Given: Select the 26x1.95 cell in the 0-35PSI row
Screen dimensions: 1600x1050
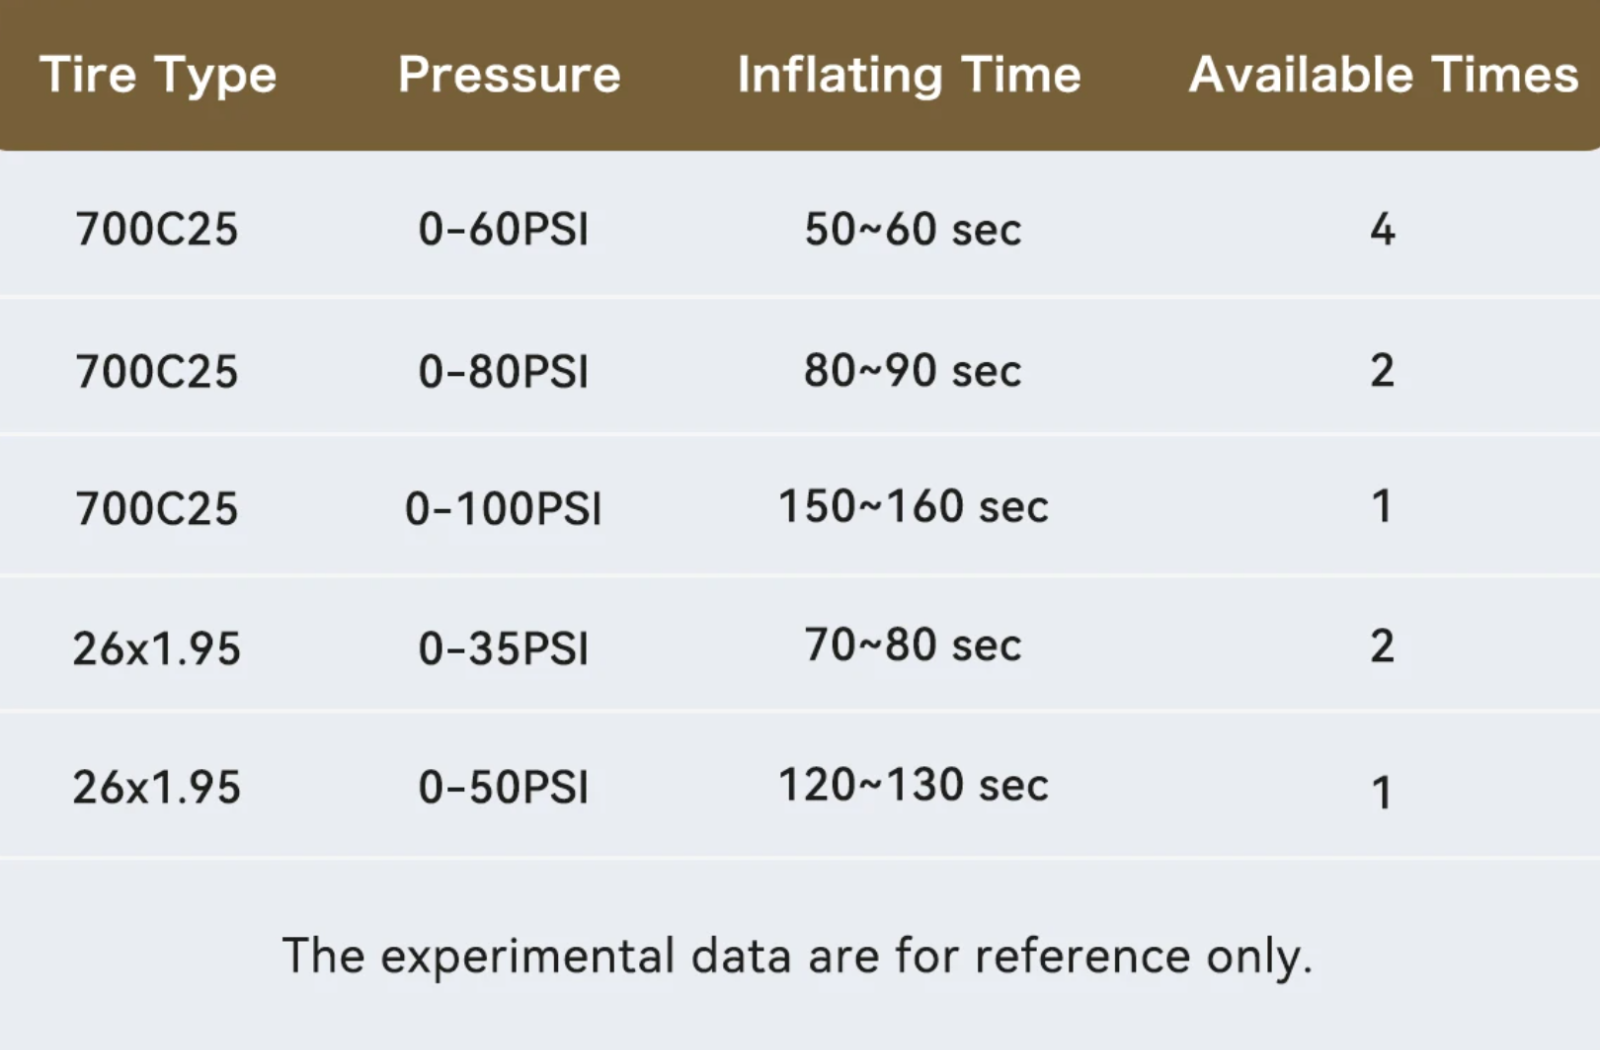Looking at the screenshot, I should 157,649.
